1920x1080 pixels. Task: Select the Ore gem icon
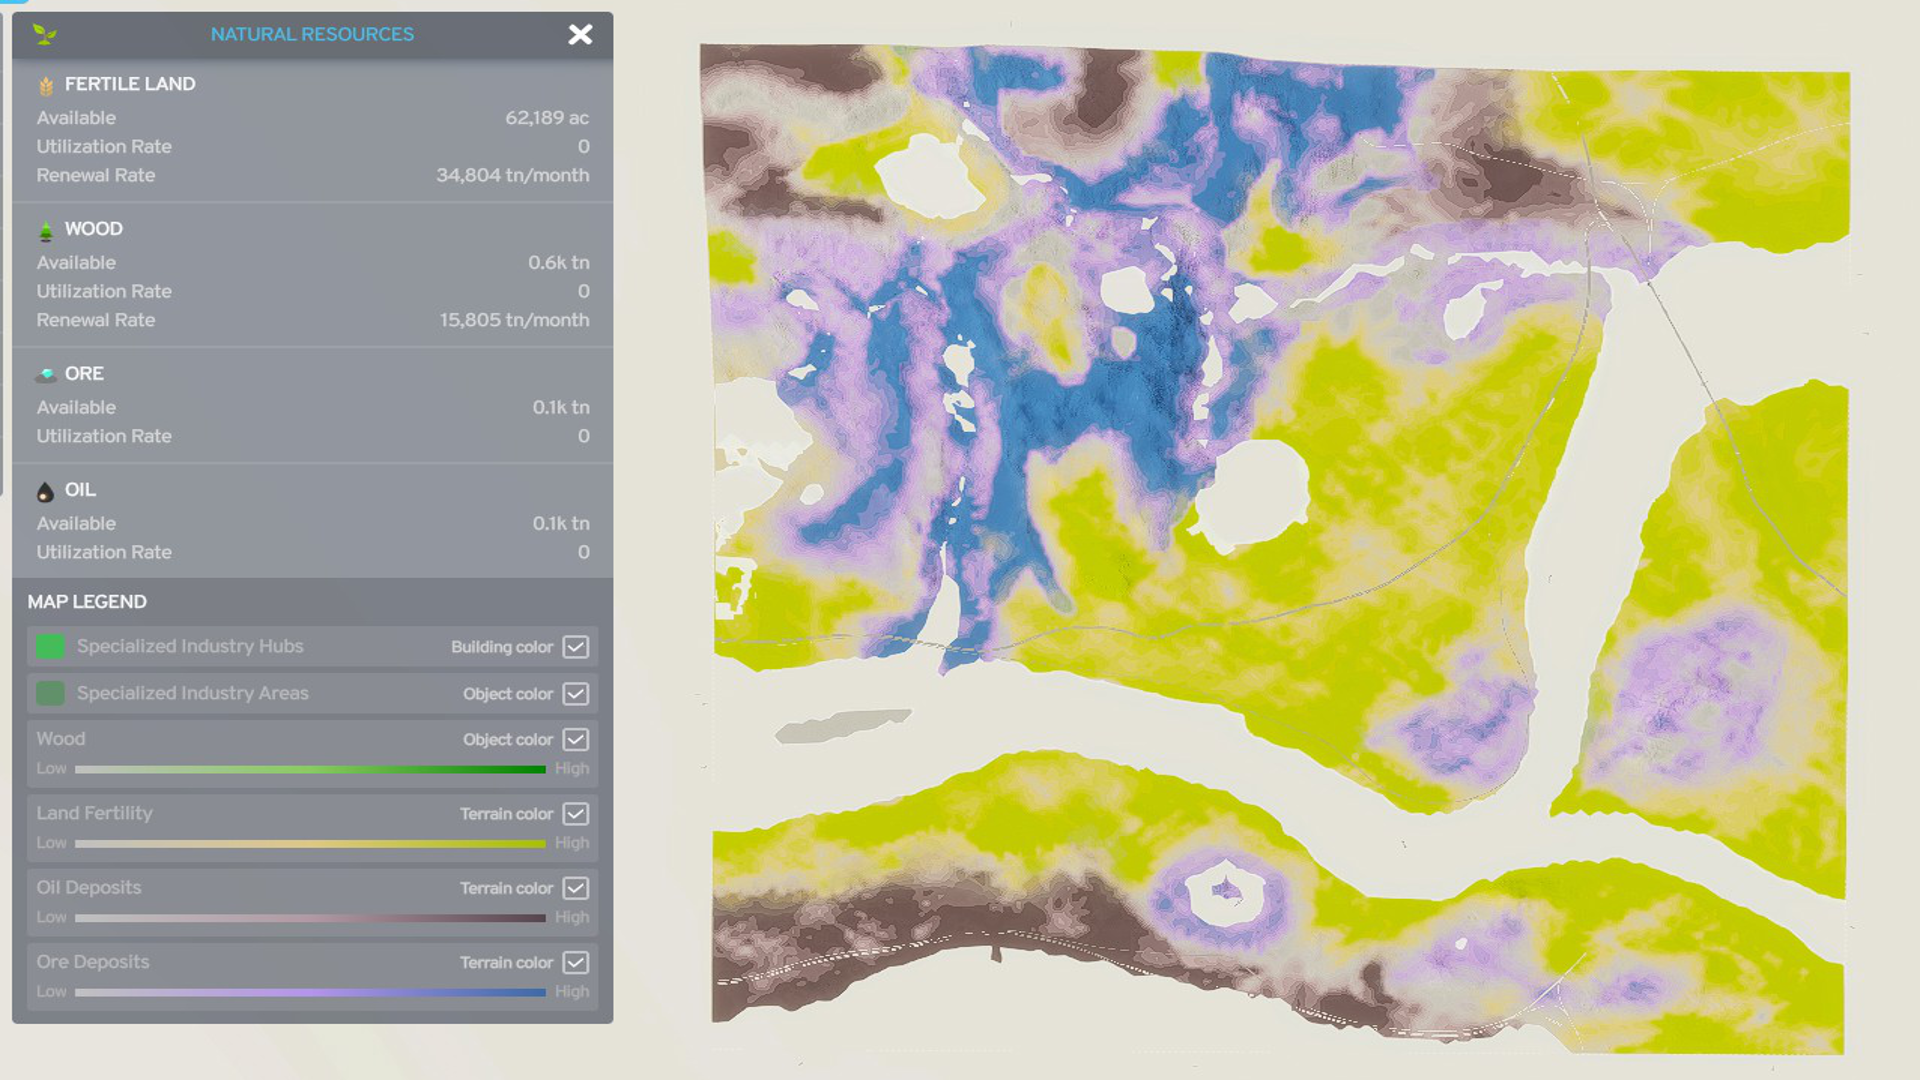[x=44, y=373]
